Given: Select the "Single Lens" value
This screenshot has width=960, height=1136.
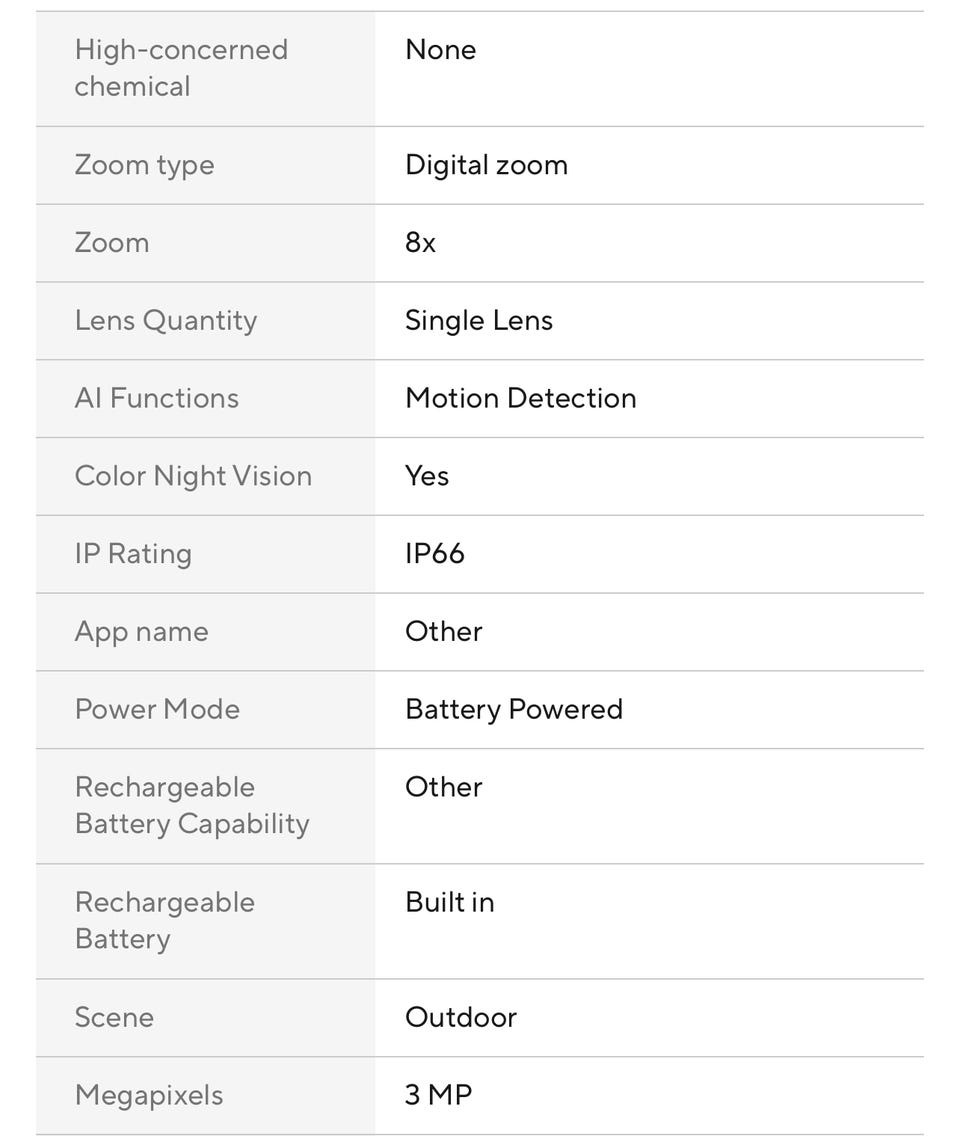Looking at the screenshot, I should pyautogui.click(x=478, y=321).
